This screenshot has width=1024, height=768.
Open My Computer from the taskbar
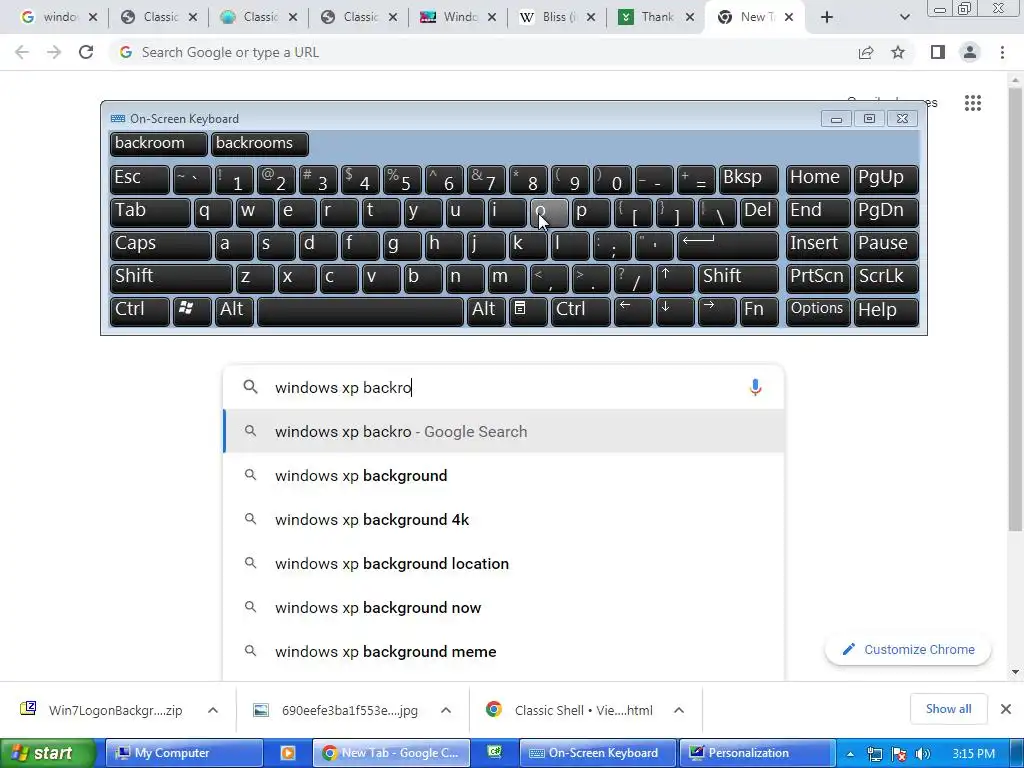click(x=184, y=754)
